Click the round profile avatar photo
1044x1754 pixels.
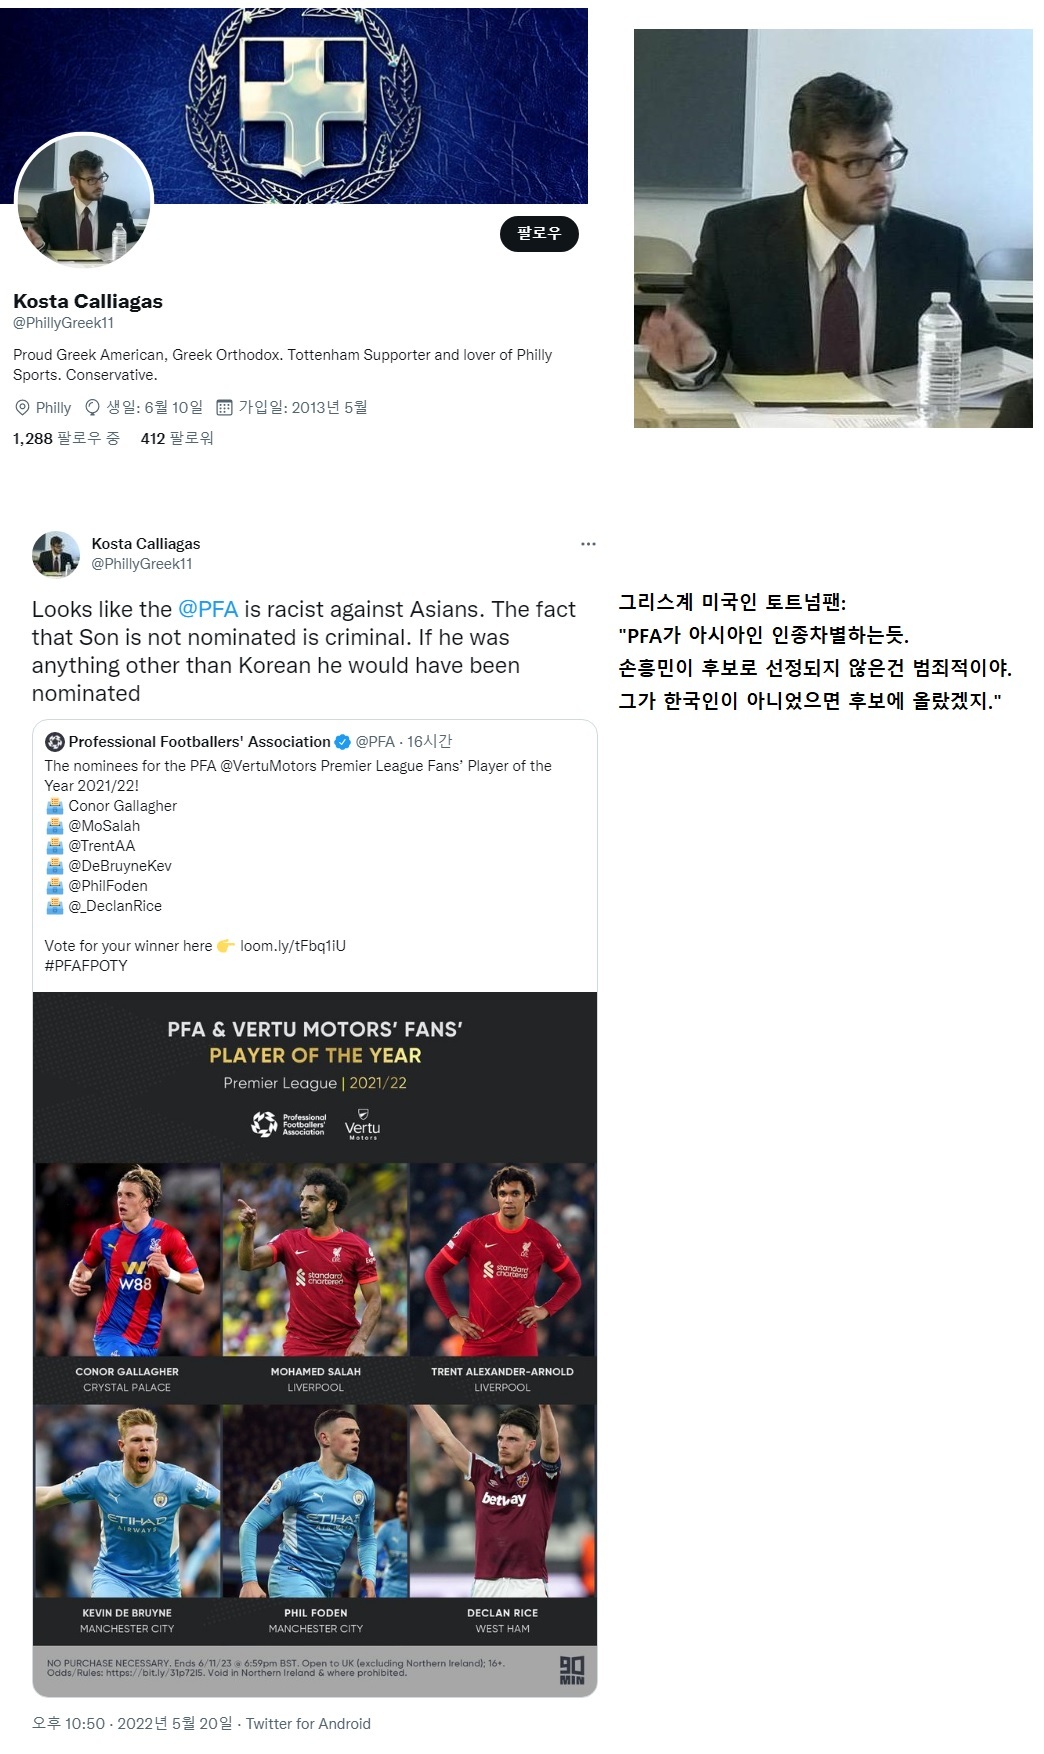click(84, 201)
